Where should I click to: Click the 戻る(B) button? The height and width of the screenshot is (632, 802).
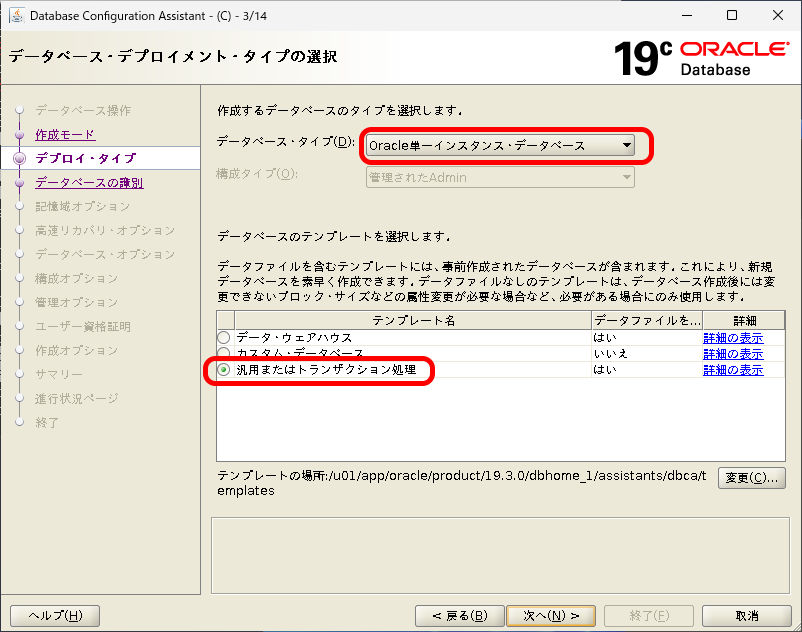click(x=459, y=615)
